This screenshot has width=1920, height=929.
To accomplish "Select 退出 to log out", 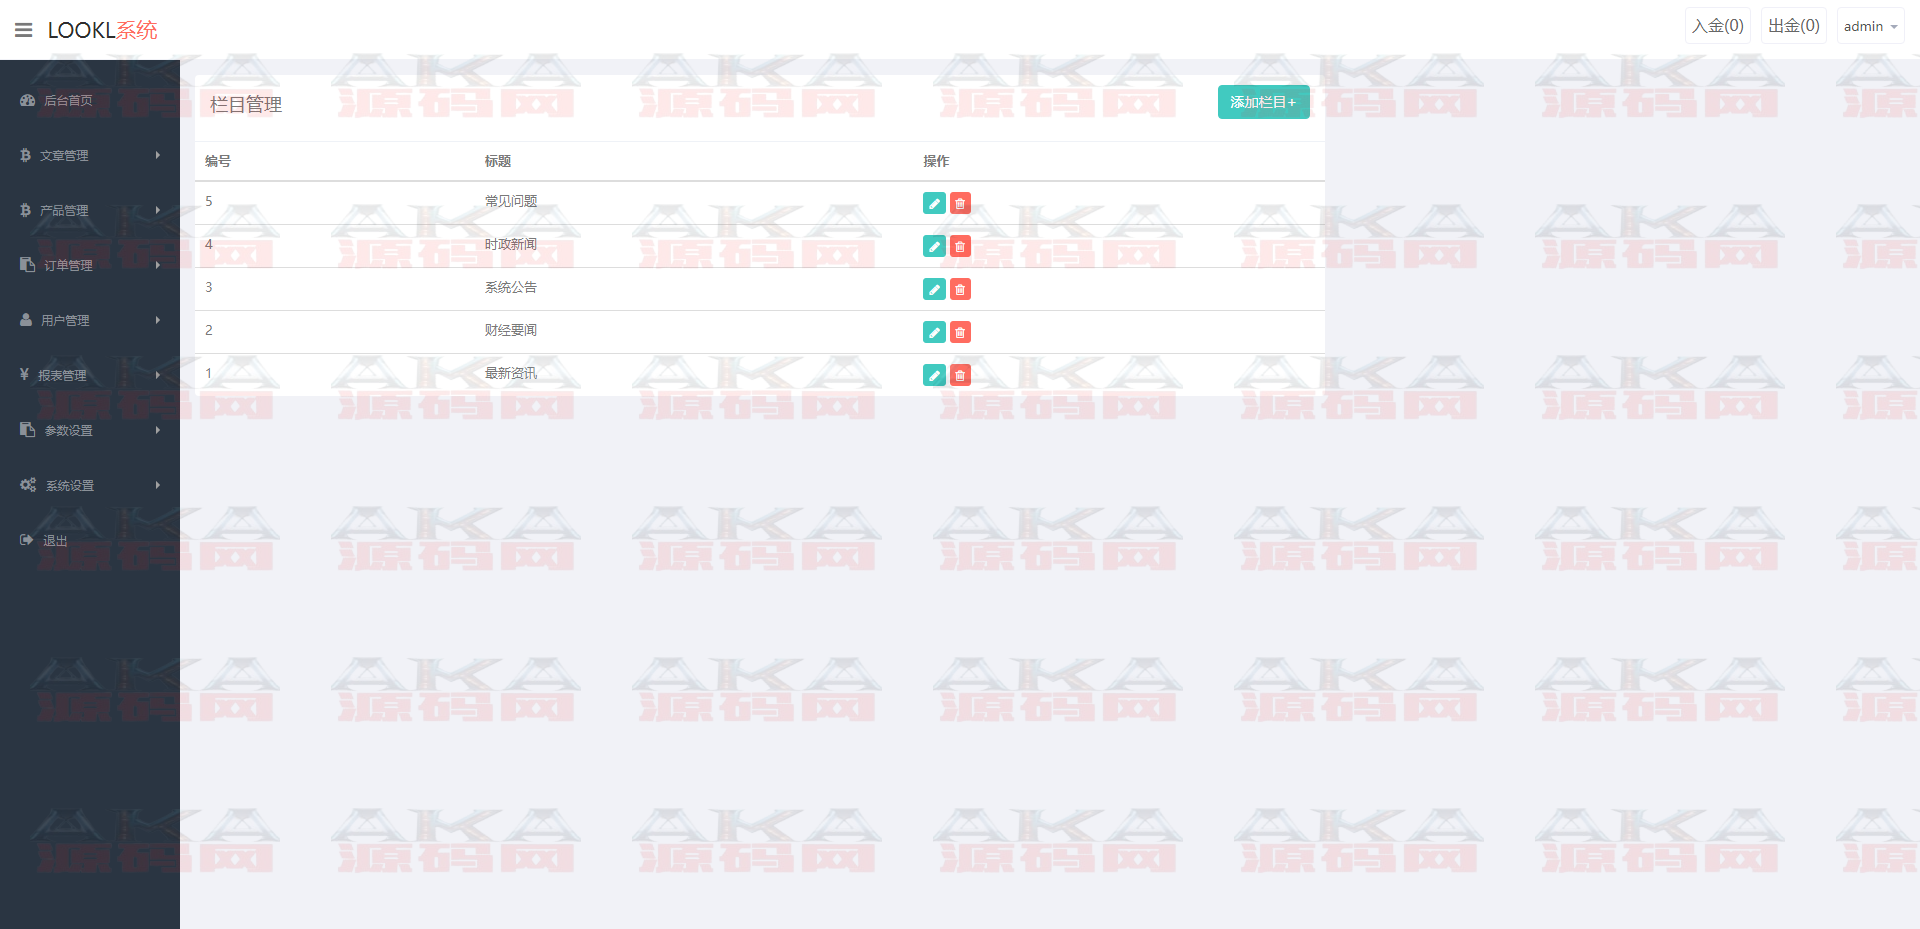I will pos(55,540).
